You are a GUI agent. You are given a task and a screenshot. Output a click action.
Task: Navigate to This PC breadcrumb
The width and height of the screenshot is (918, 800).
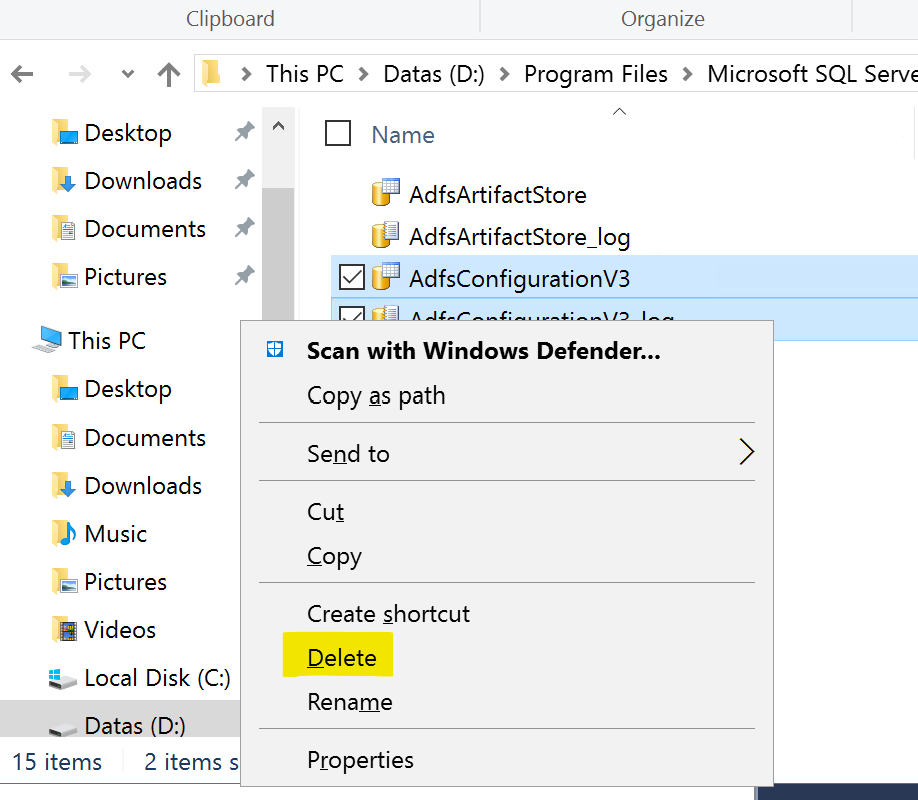tap(304, 74)
